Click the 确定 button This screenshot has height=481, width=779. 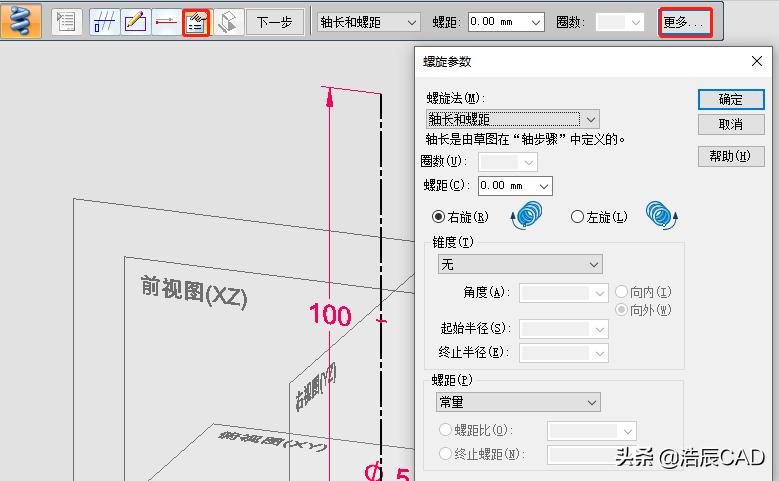tap(731, 99)
